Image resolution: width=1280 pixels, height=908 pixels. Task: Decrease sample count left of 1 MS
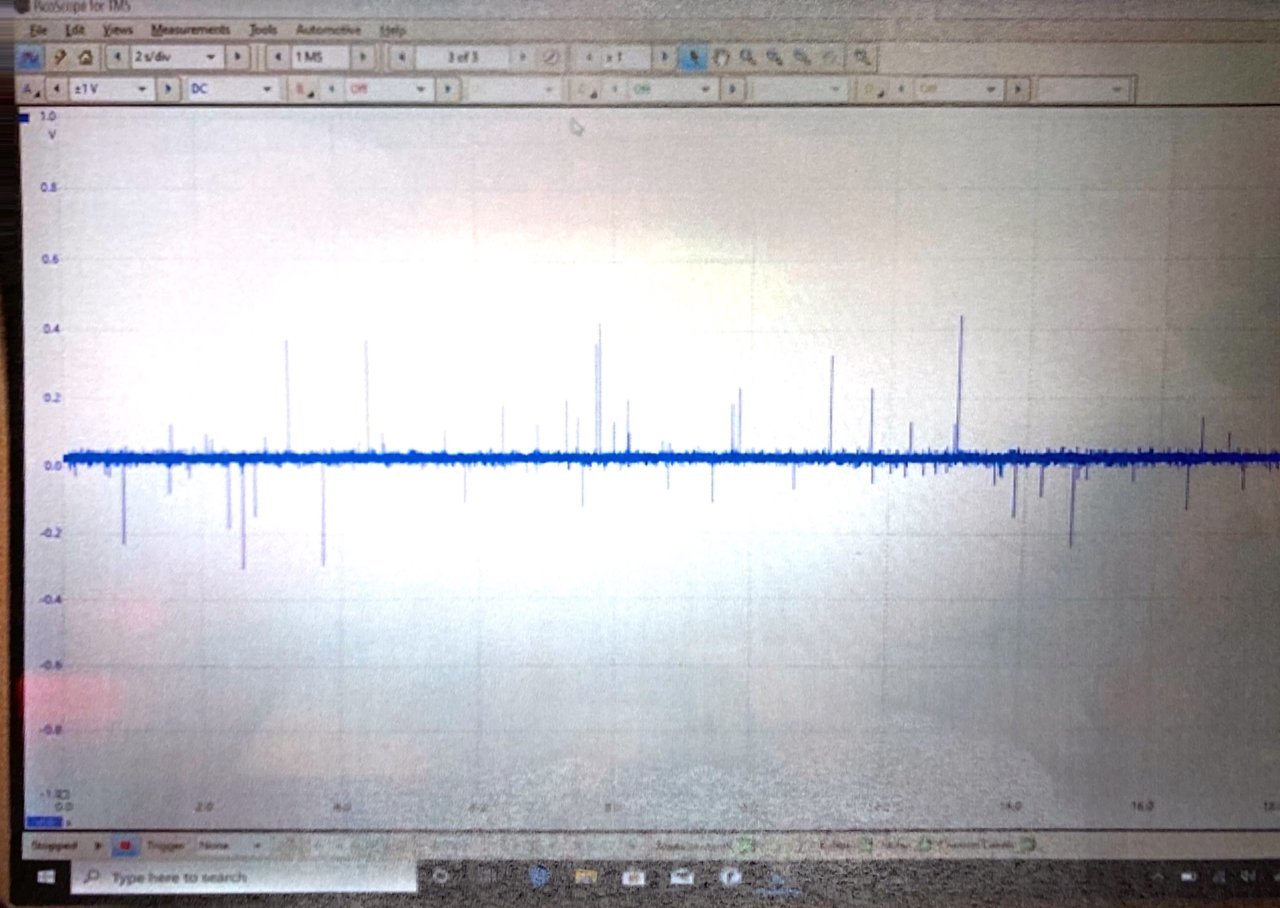(x=277, y=58)
